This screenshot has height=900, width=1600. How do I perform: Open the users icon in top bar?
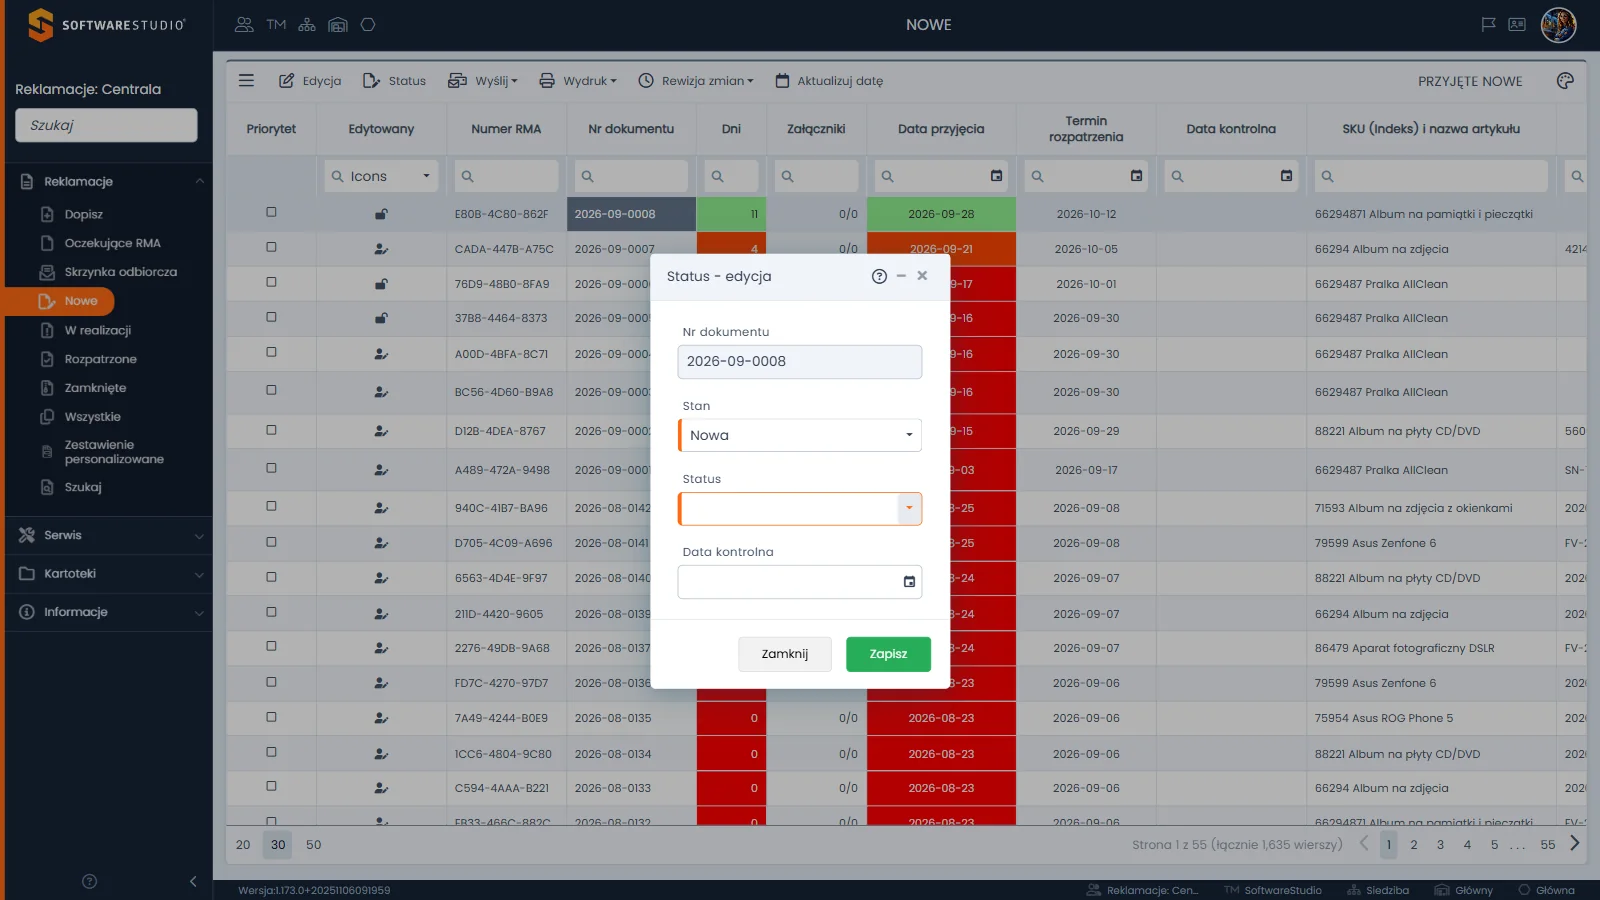pos(244,25)
